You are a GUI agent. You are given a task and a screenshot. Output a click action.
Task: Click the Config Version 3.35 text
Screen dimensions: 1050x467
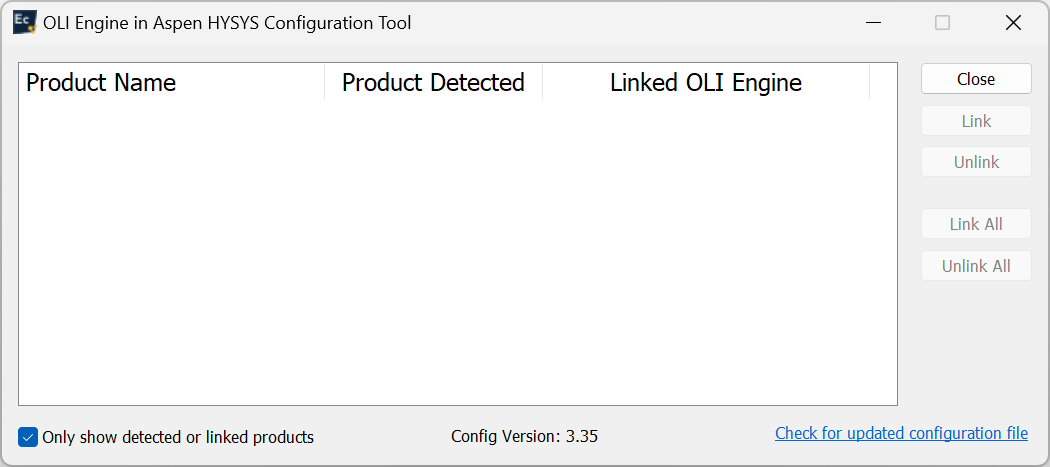(x=524, y=436)
